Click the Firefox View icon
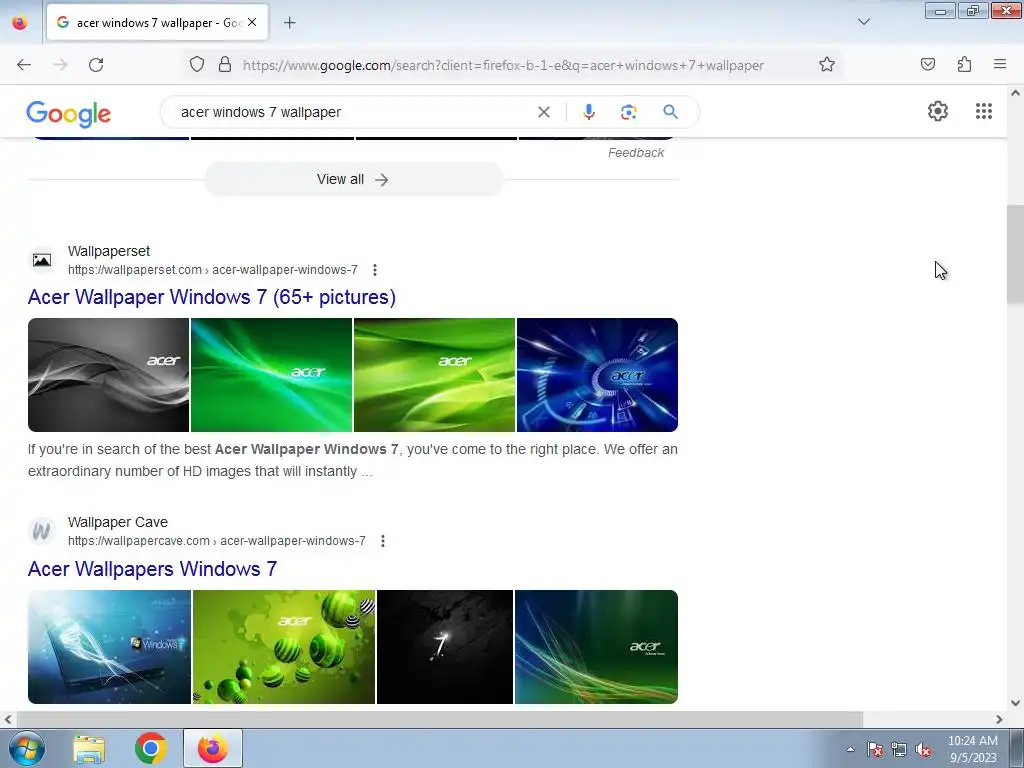Viewport: 1024px width, 768px height. (20, 22)
